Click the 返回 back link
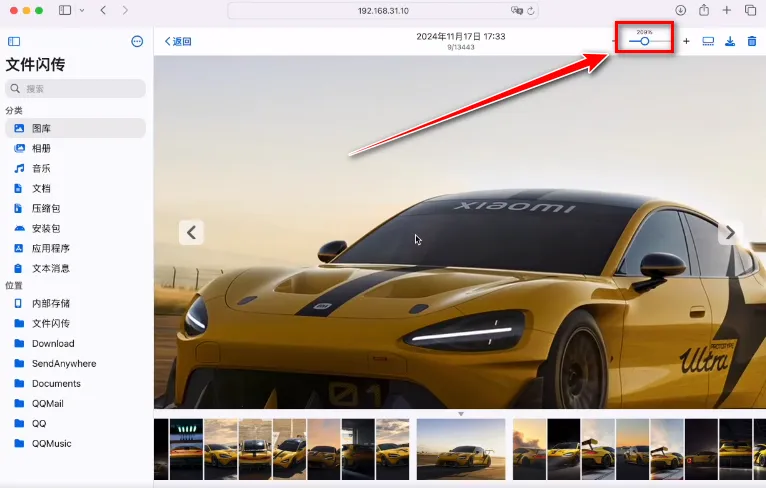Screen dimensions: 766x488 [178, 41]
